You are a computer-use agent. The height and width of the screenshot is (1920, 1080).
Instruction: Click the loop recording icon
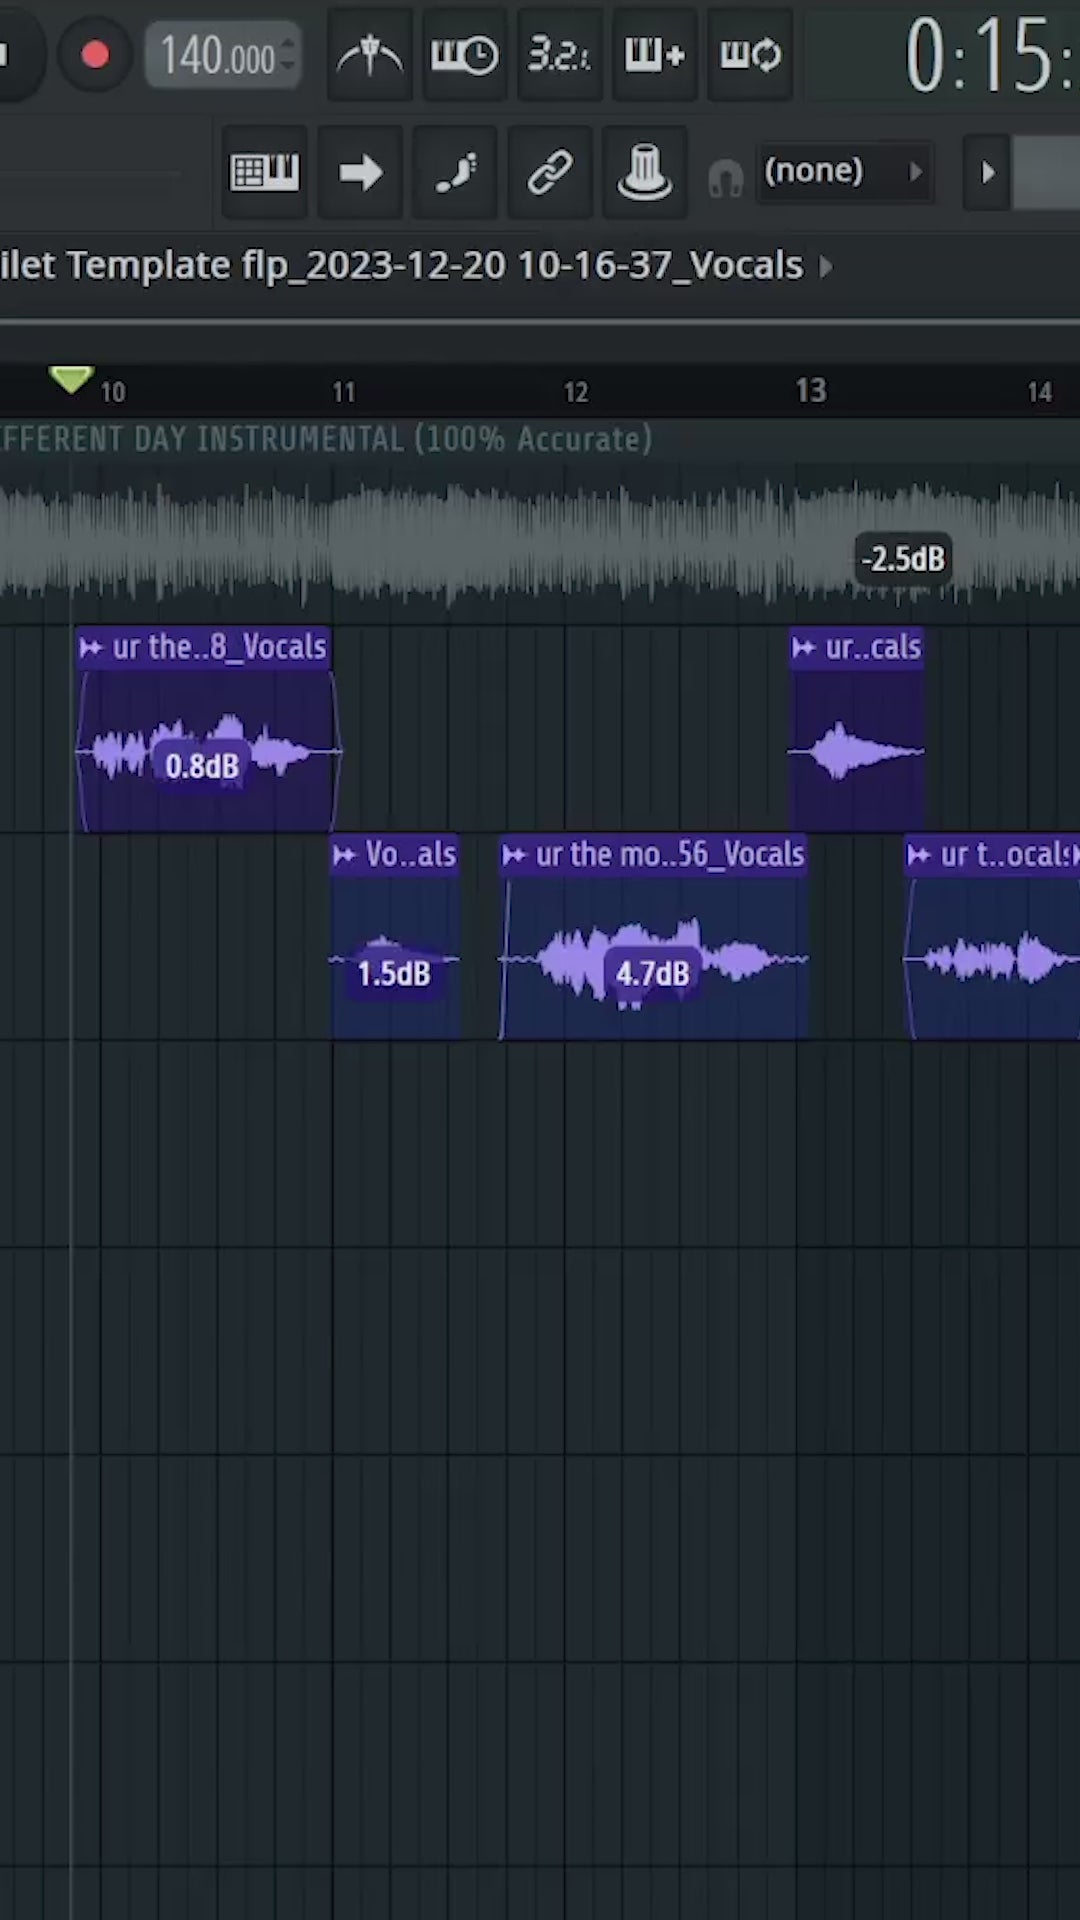click(750, 56)
